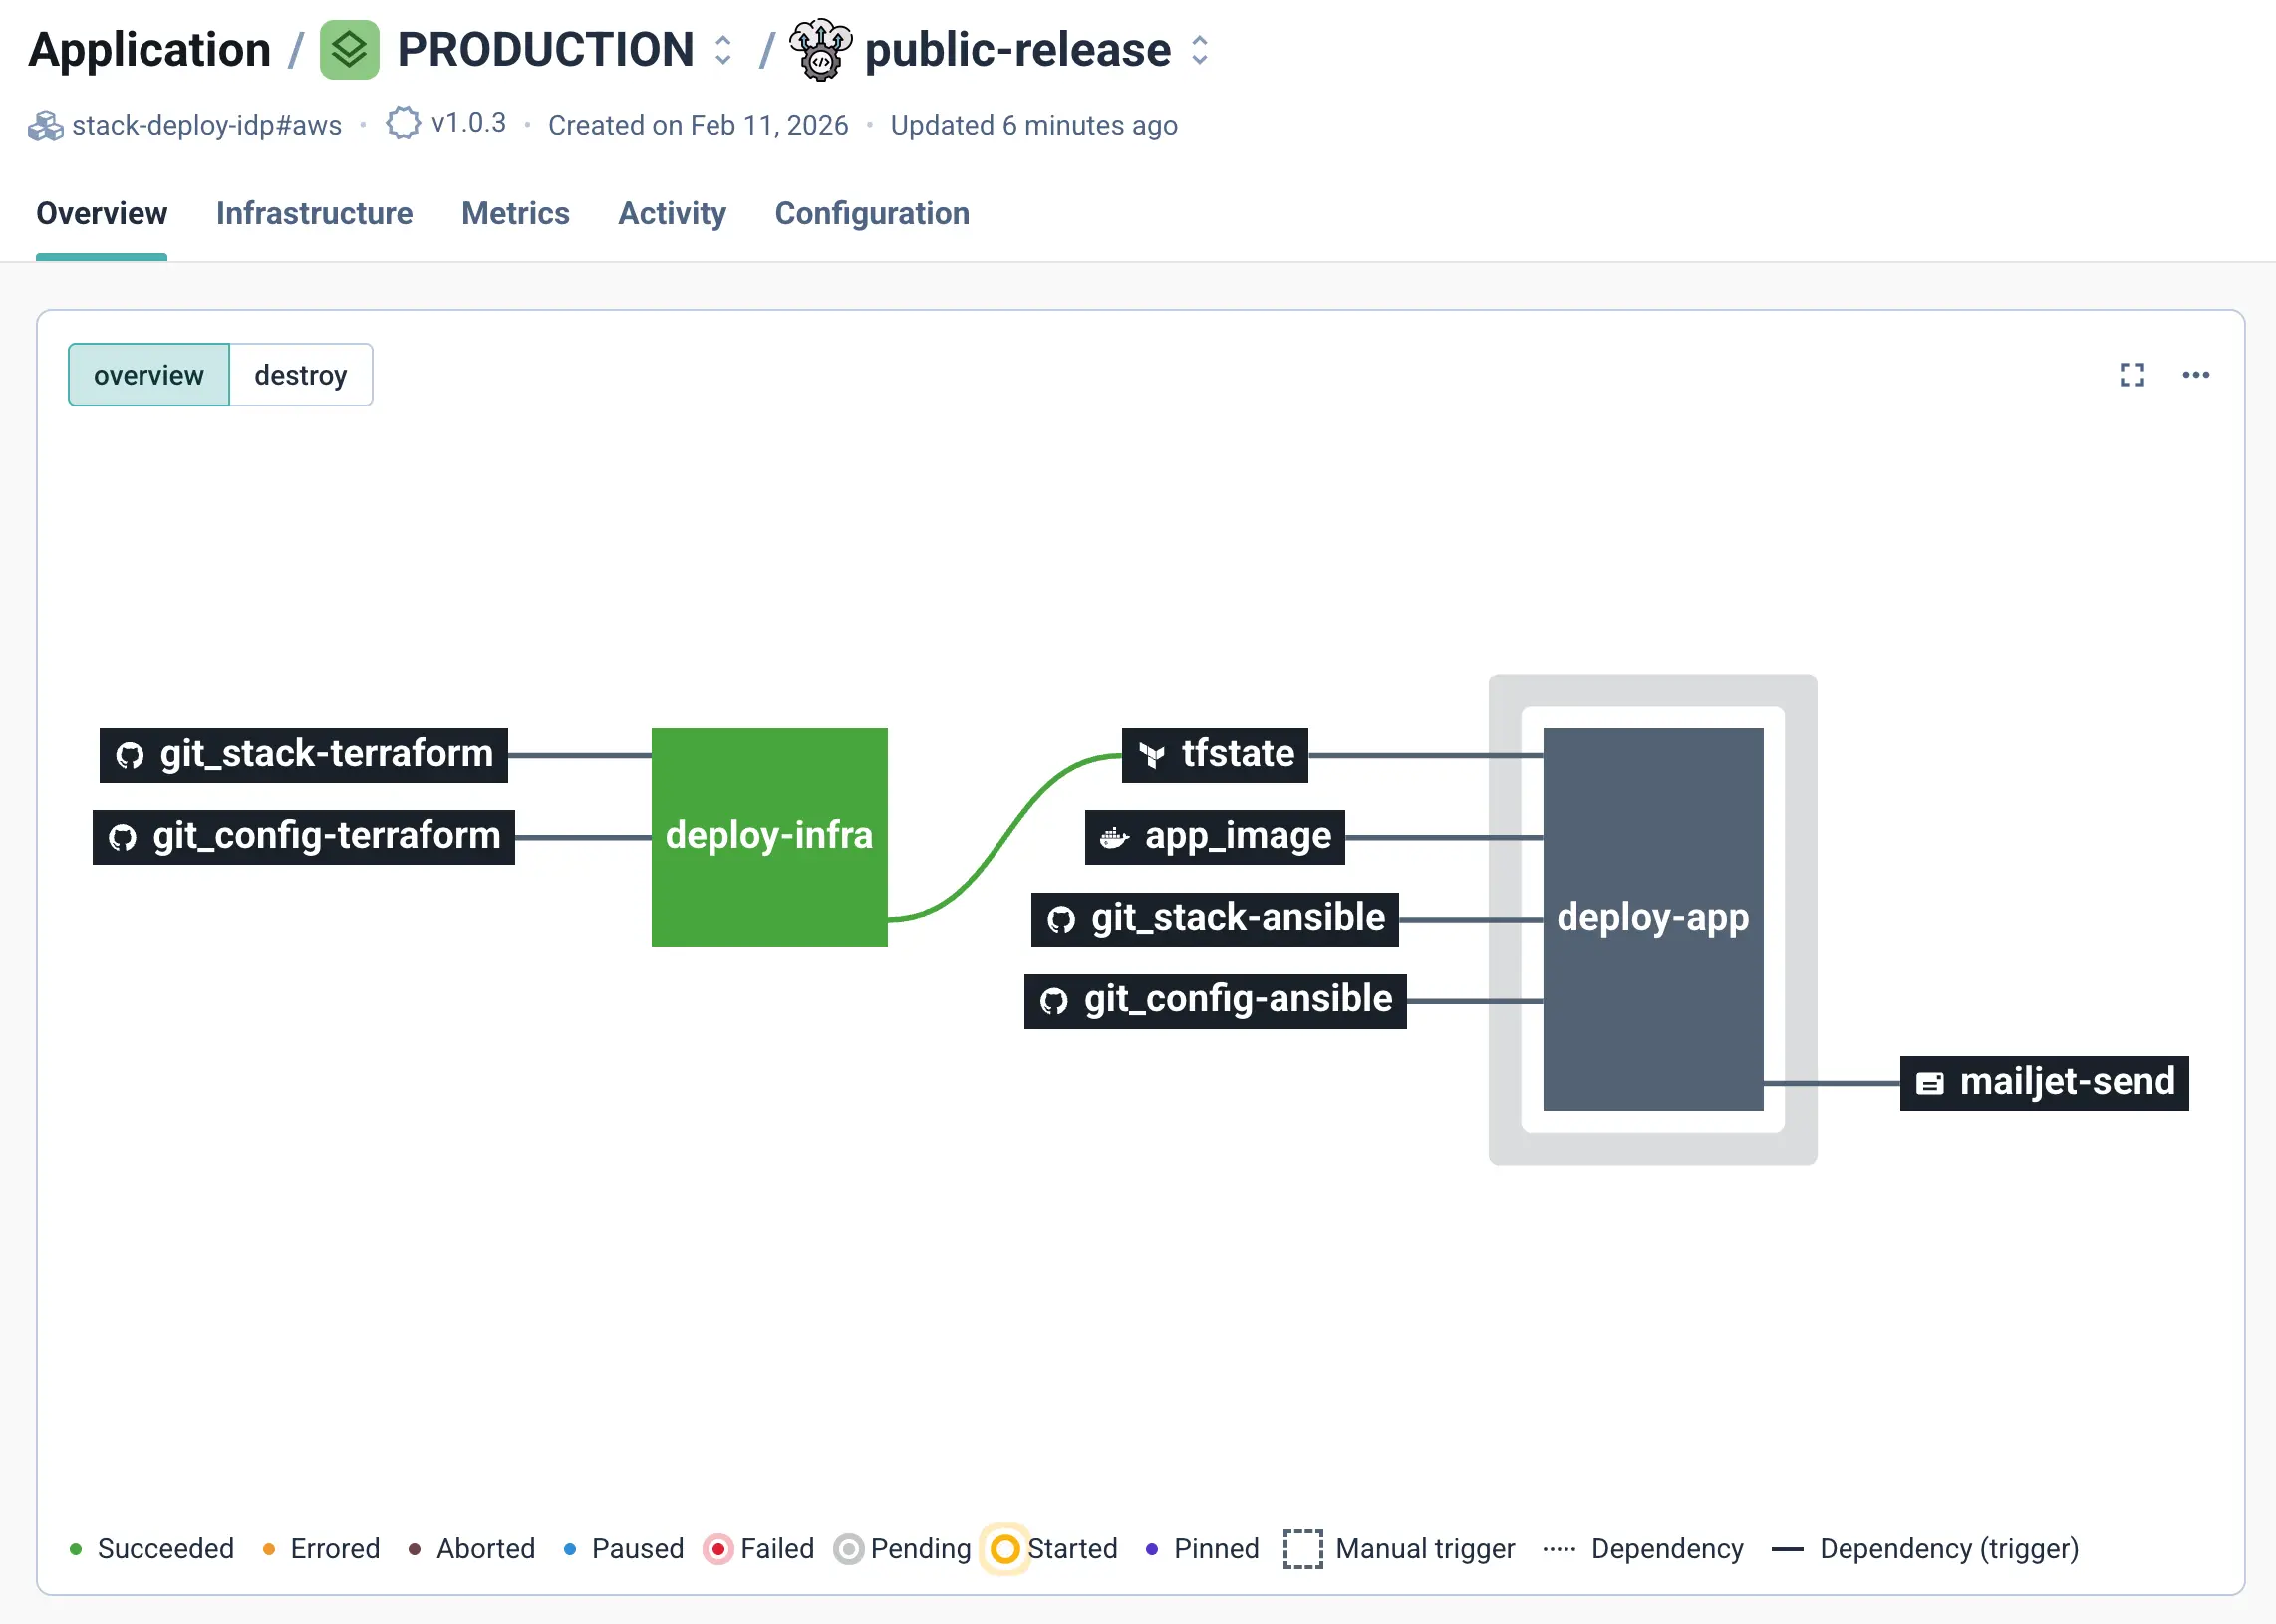Click the v1.0.3 version icon

(x=403, y=123)
